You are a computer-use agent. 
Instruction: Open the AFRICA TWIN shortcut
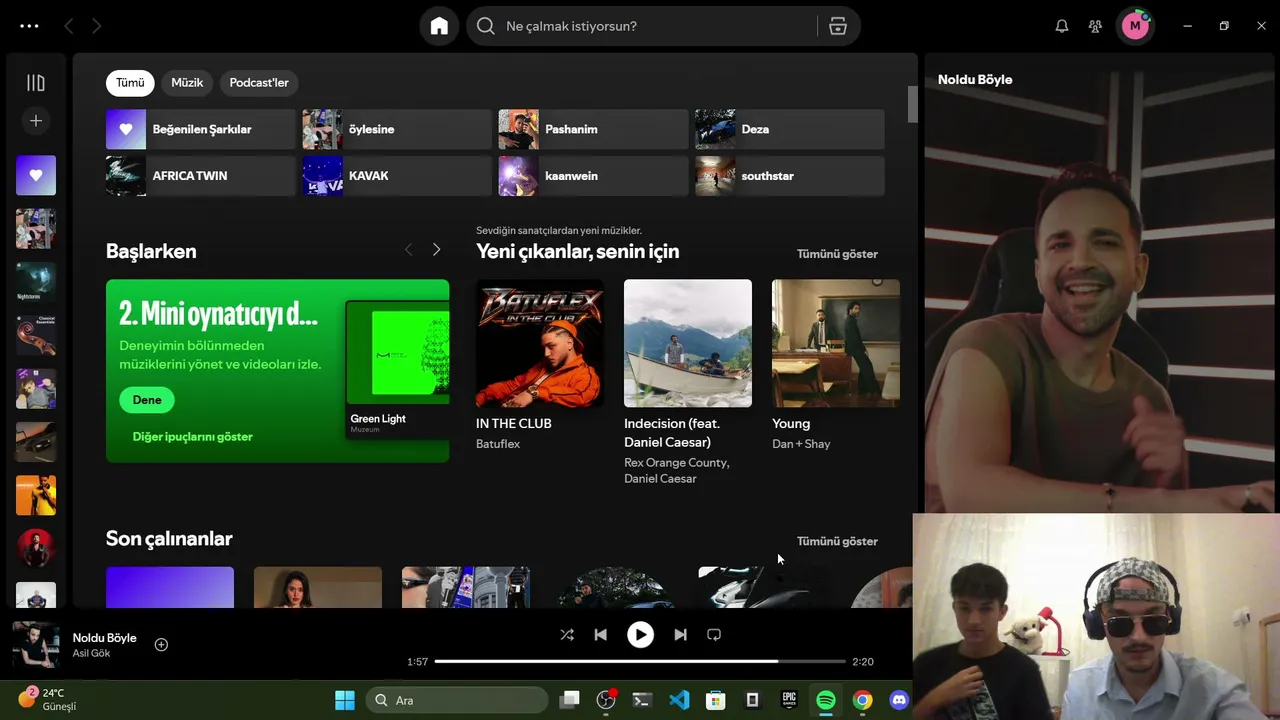(x=201, y=176)
